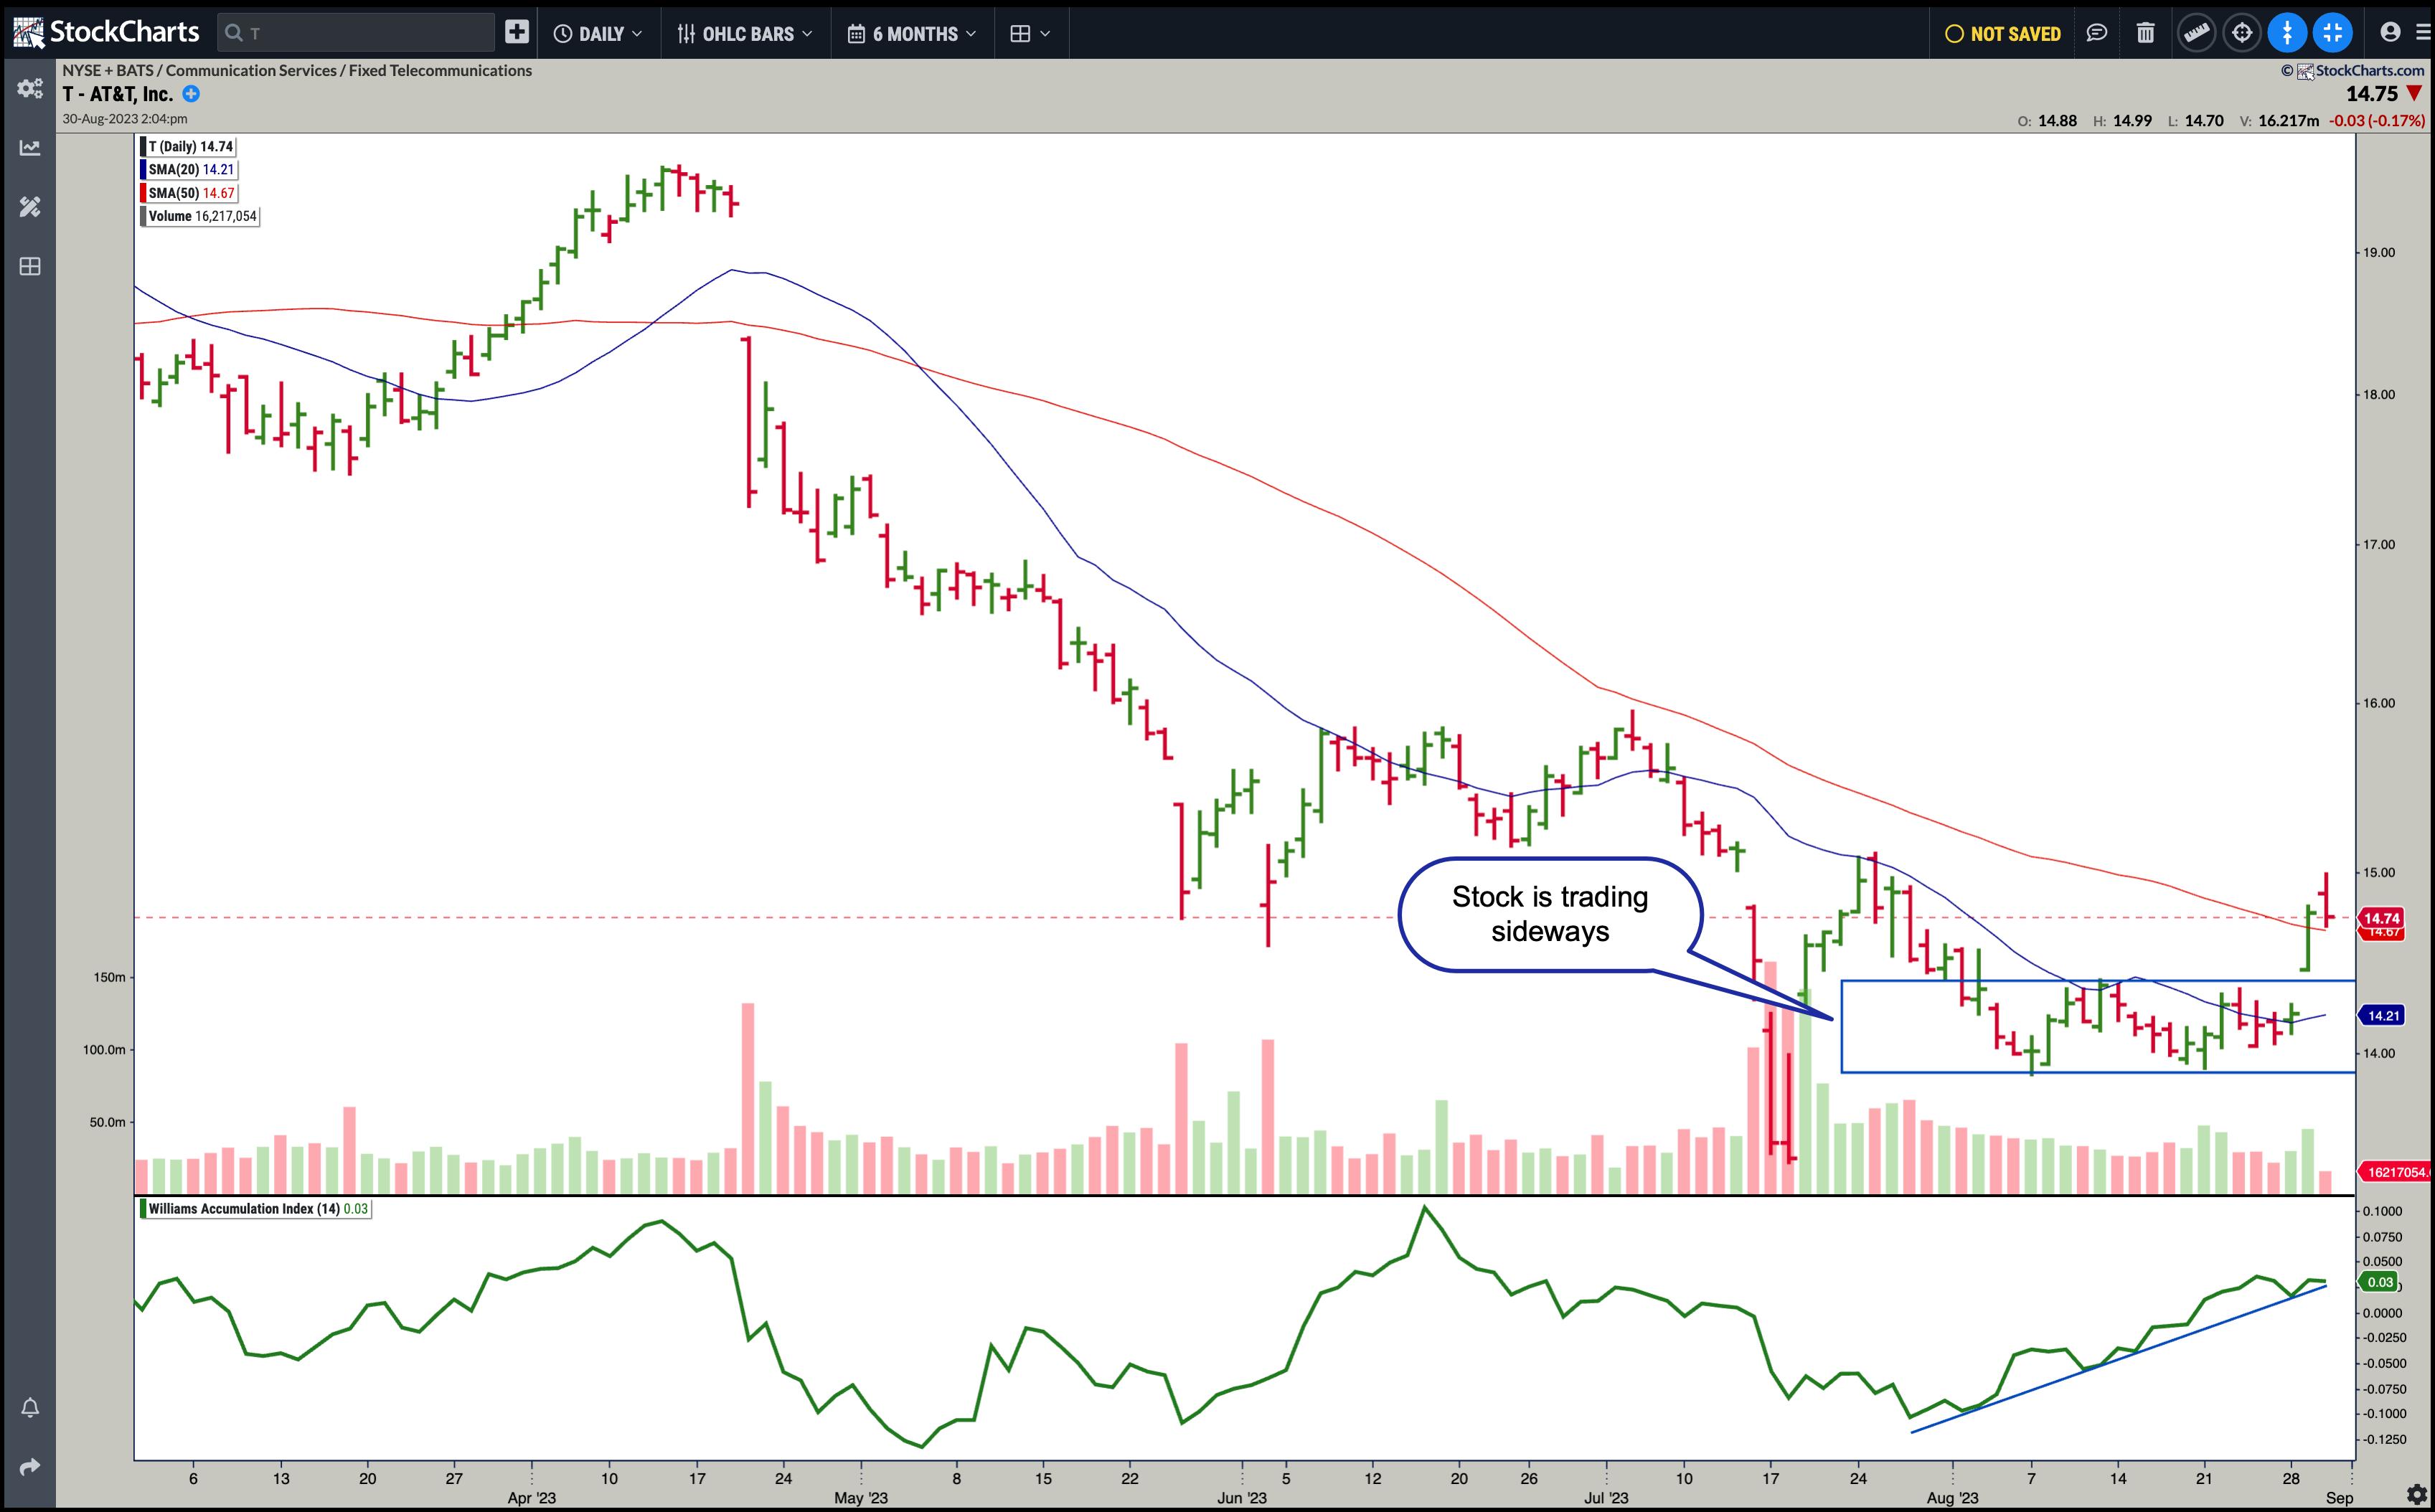Click the plus button beside symbol search
Screen dimensions: 2435x1512
[516, 33]
